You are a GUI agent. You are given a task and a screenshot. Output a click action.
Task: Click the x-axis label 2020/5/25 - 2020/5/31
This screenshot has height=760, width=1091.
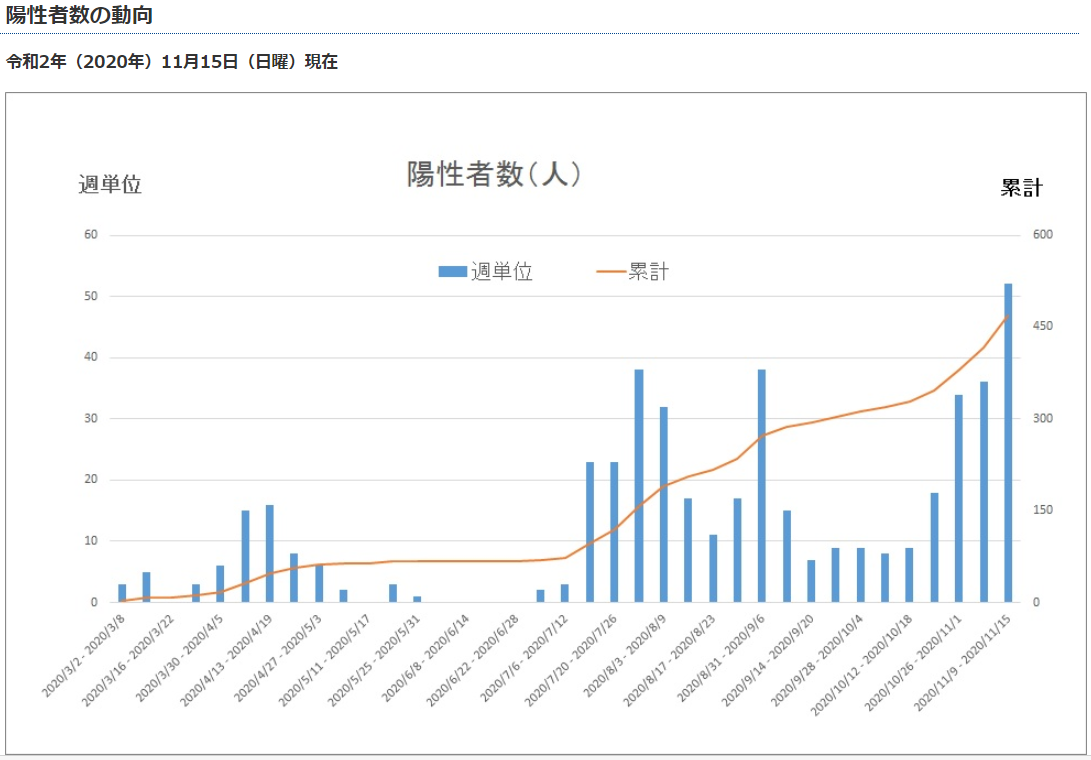[x=375, y=661]
